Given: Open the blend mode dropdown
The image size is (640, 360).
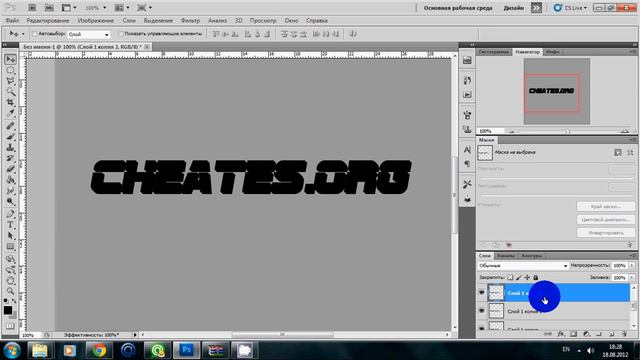Looking at the screenshot, I should [523, 266].
